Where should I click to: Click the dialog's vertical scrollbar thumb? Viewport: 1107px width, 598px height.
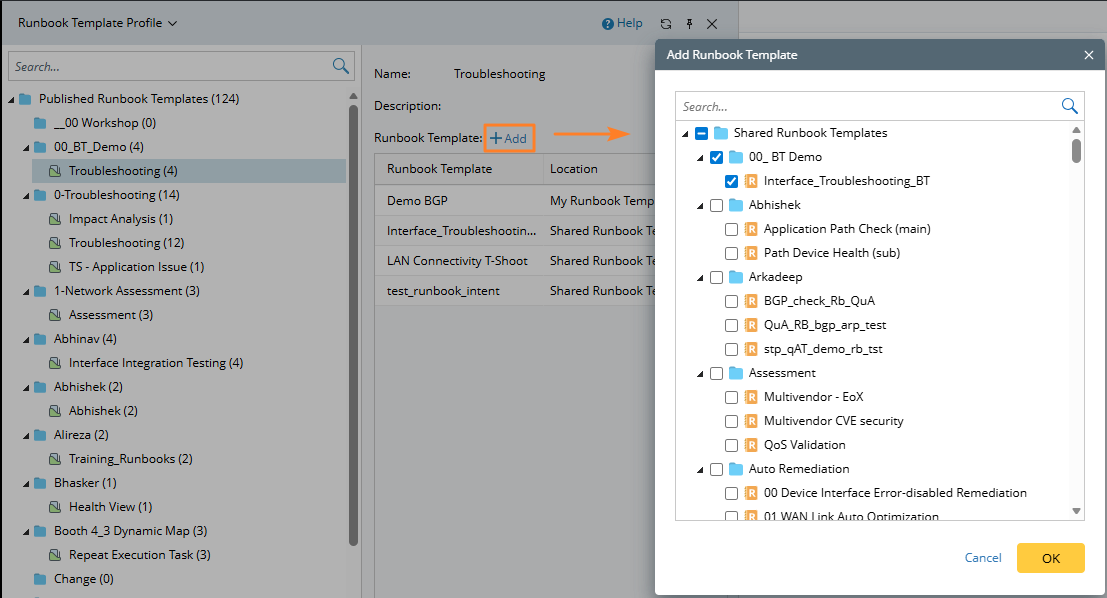(1076, 150)
